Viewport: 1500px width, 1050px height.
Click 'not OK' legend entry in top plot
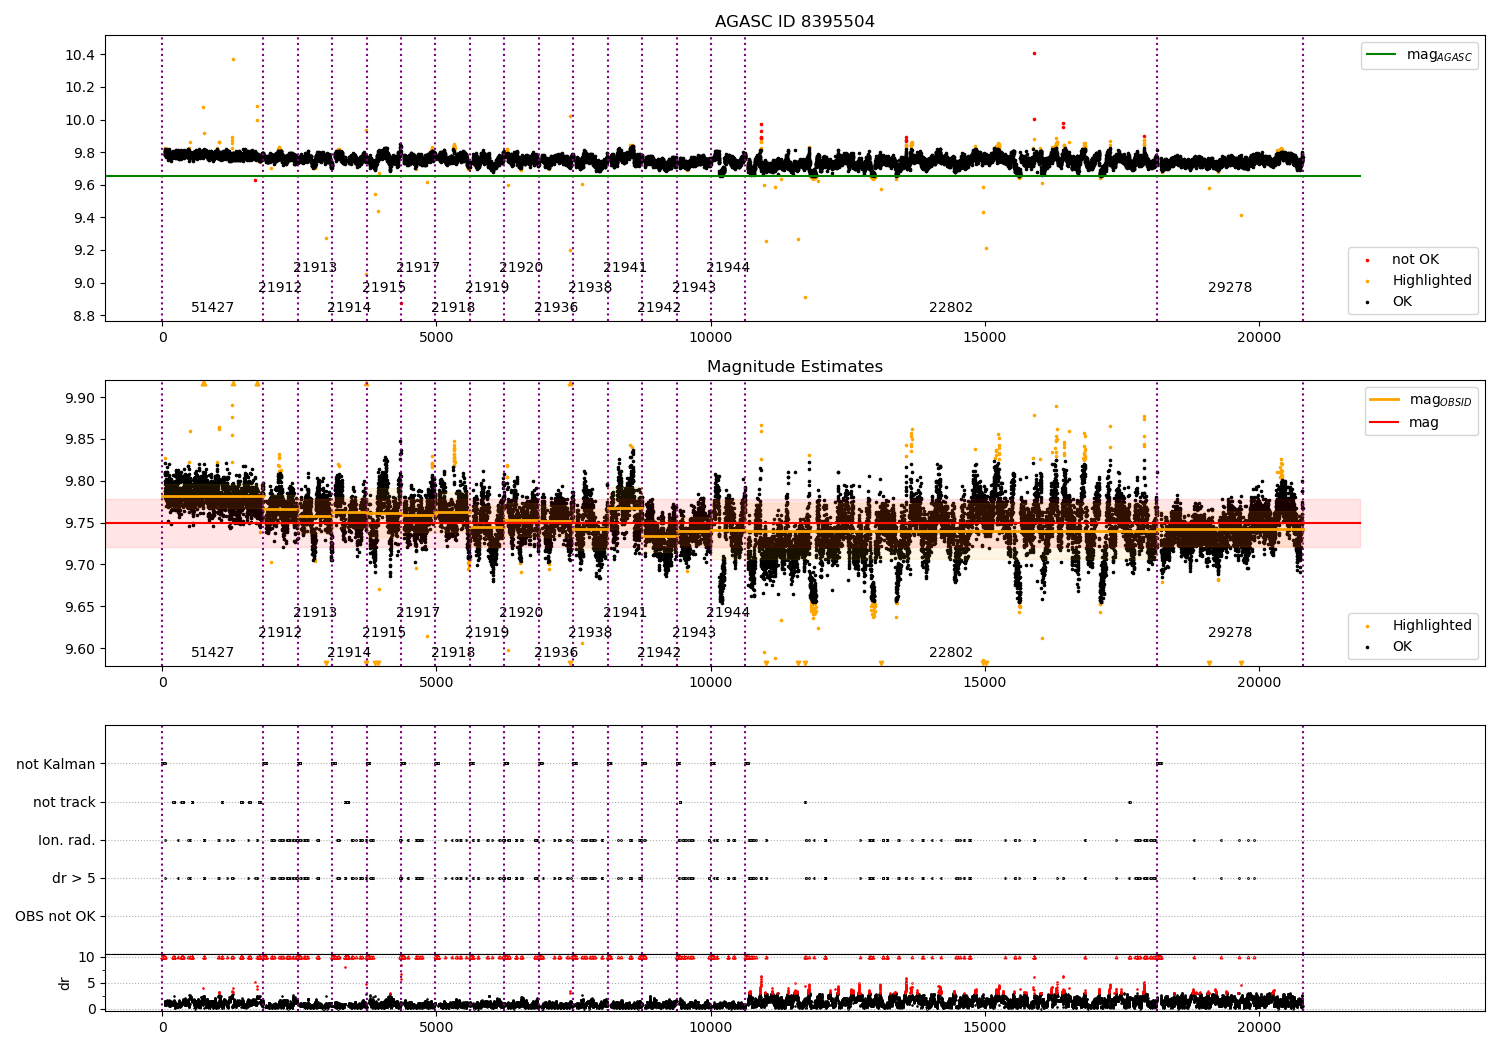click(x=1402, y=259)
